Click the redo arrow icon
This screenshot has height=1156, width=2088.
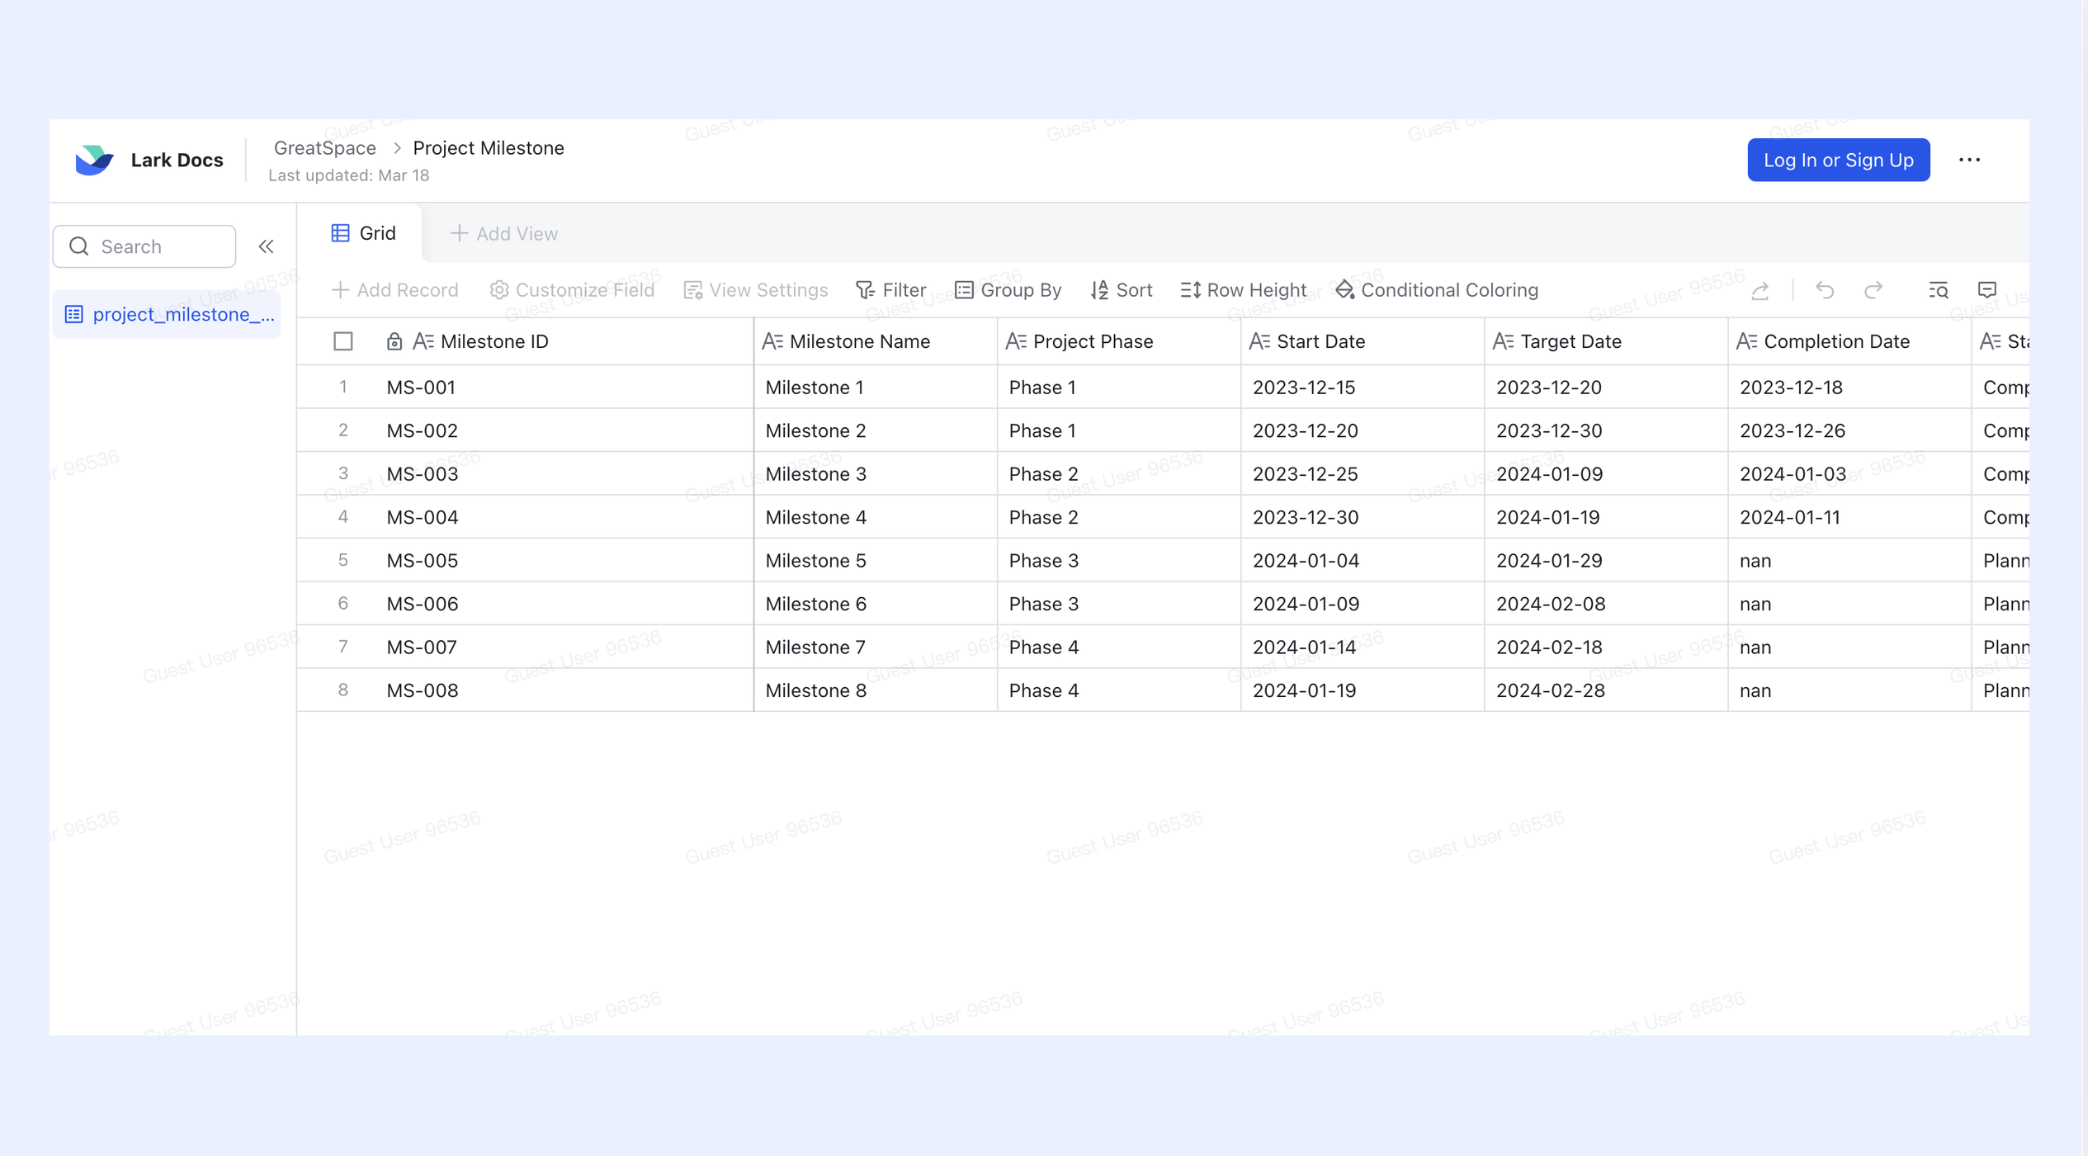pyautogui.click(x=1873, y=290)
